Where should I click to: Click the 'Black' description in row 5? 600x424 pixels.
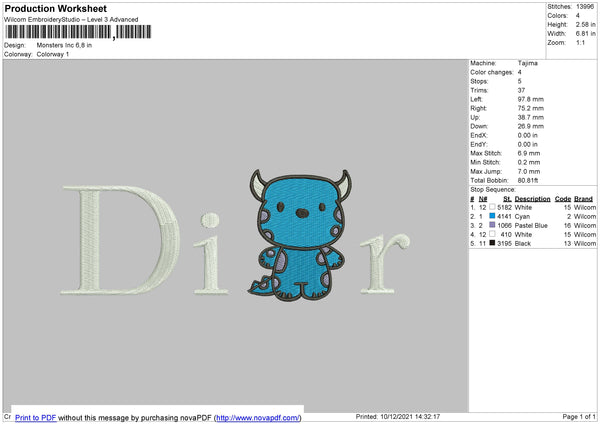(523, 243)
